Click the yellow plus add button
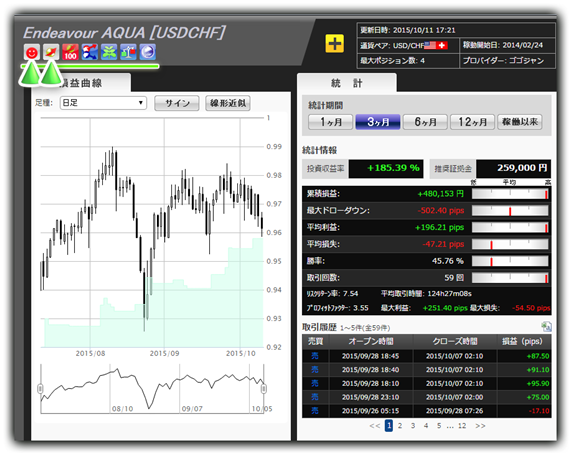This screenshot has width=571, height=455. click(x=334, y=44)
